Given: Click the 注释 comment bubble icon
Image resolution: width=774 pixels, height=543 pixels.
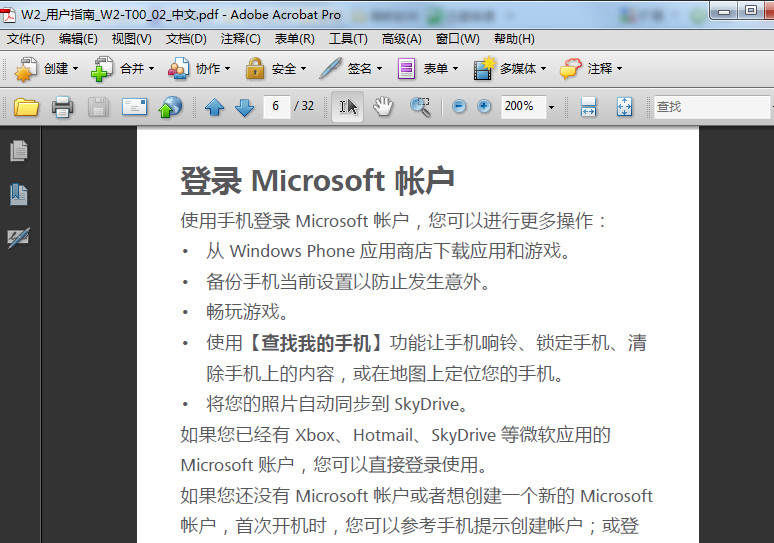Looking at the screenshot, I should point(571,69).
